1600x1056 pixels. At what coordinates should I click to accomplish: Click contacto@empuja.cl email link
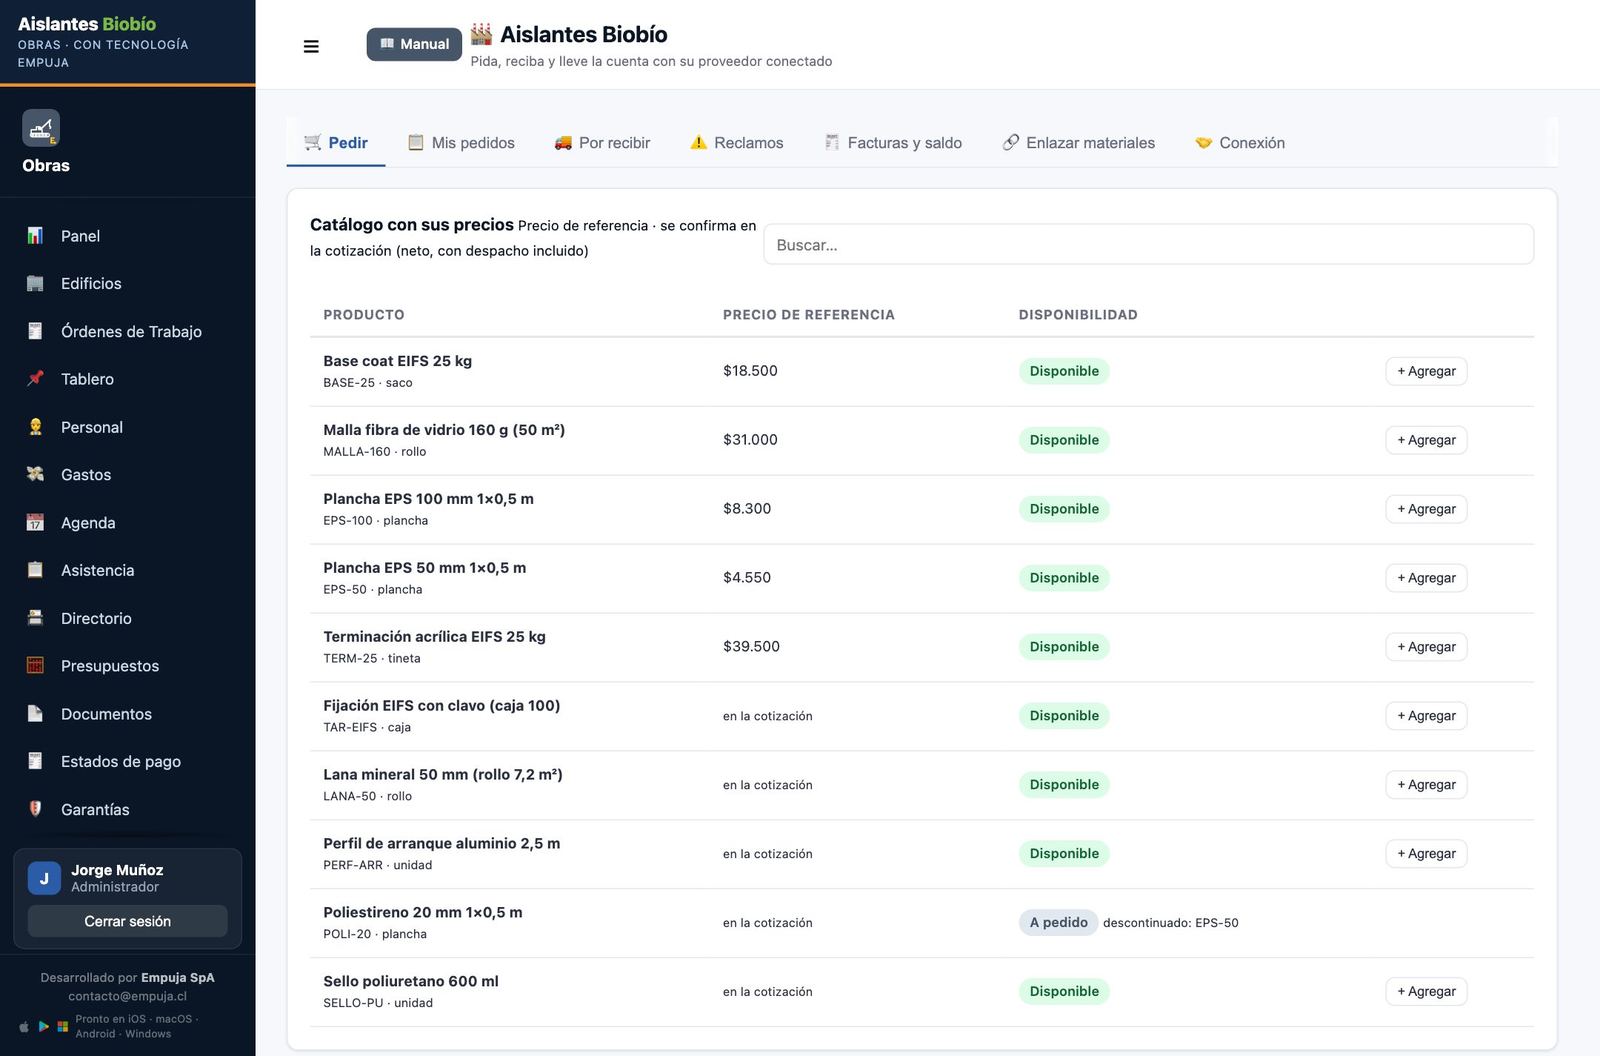point(128,996)
